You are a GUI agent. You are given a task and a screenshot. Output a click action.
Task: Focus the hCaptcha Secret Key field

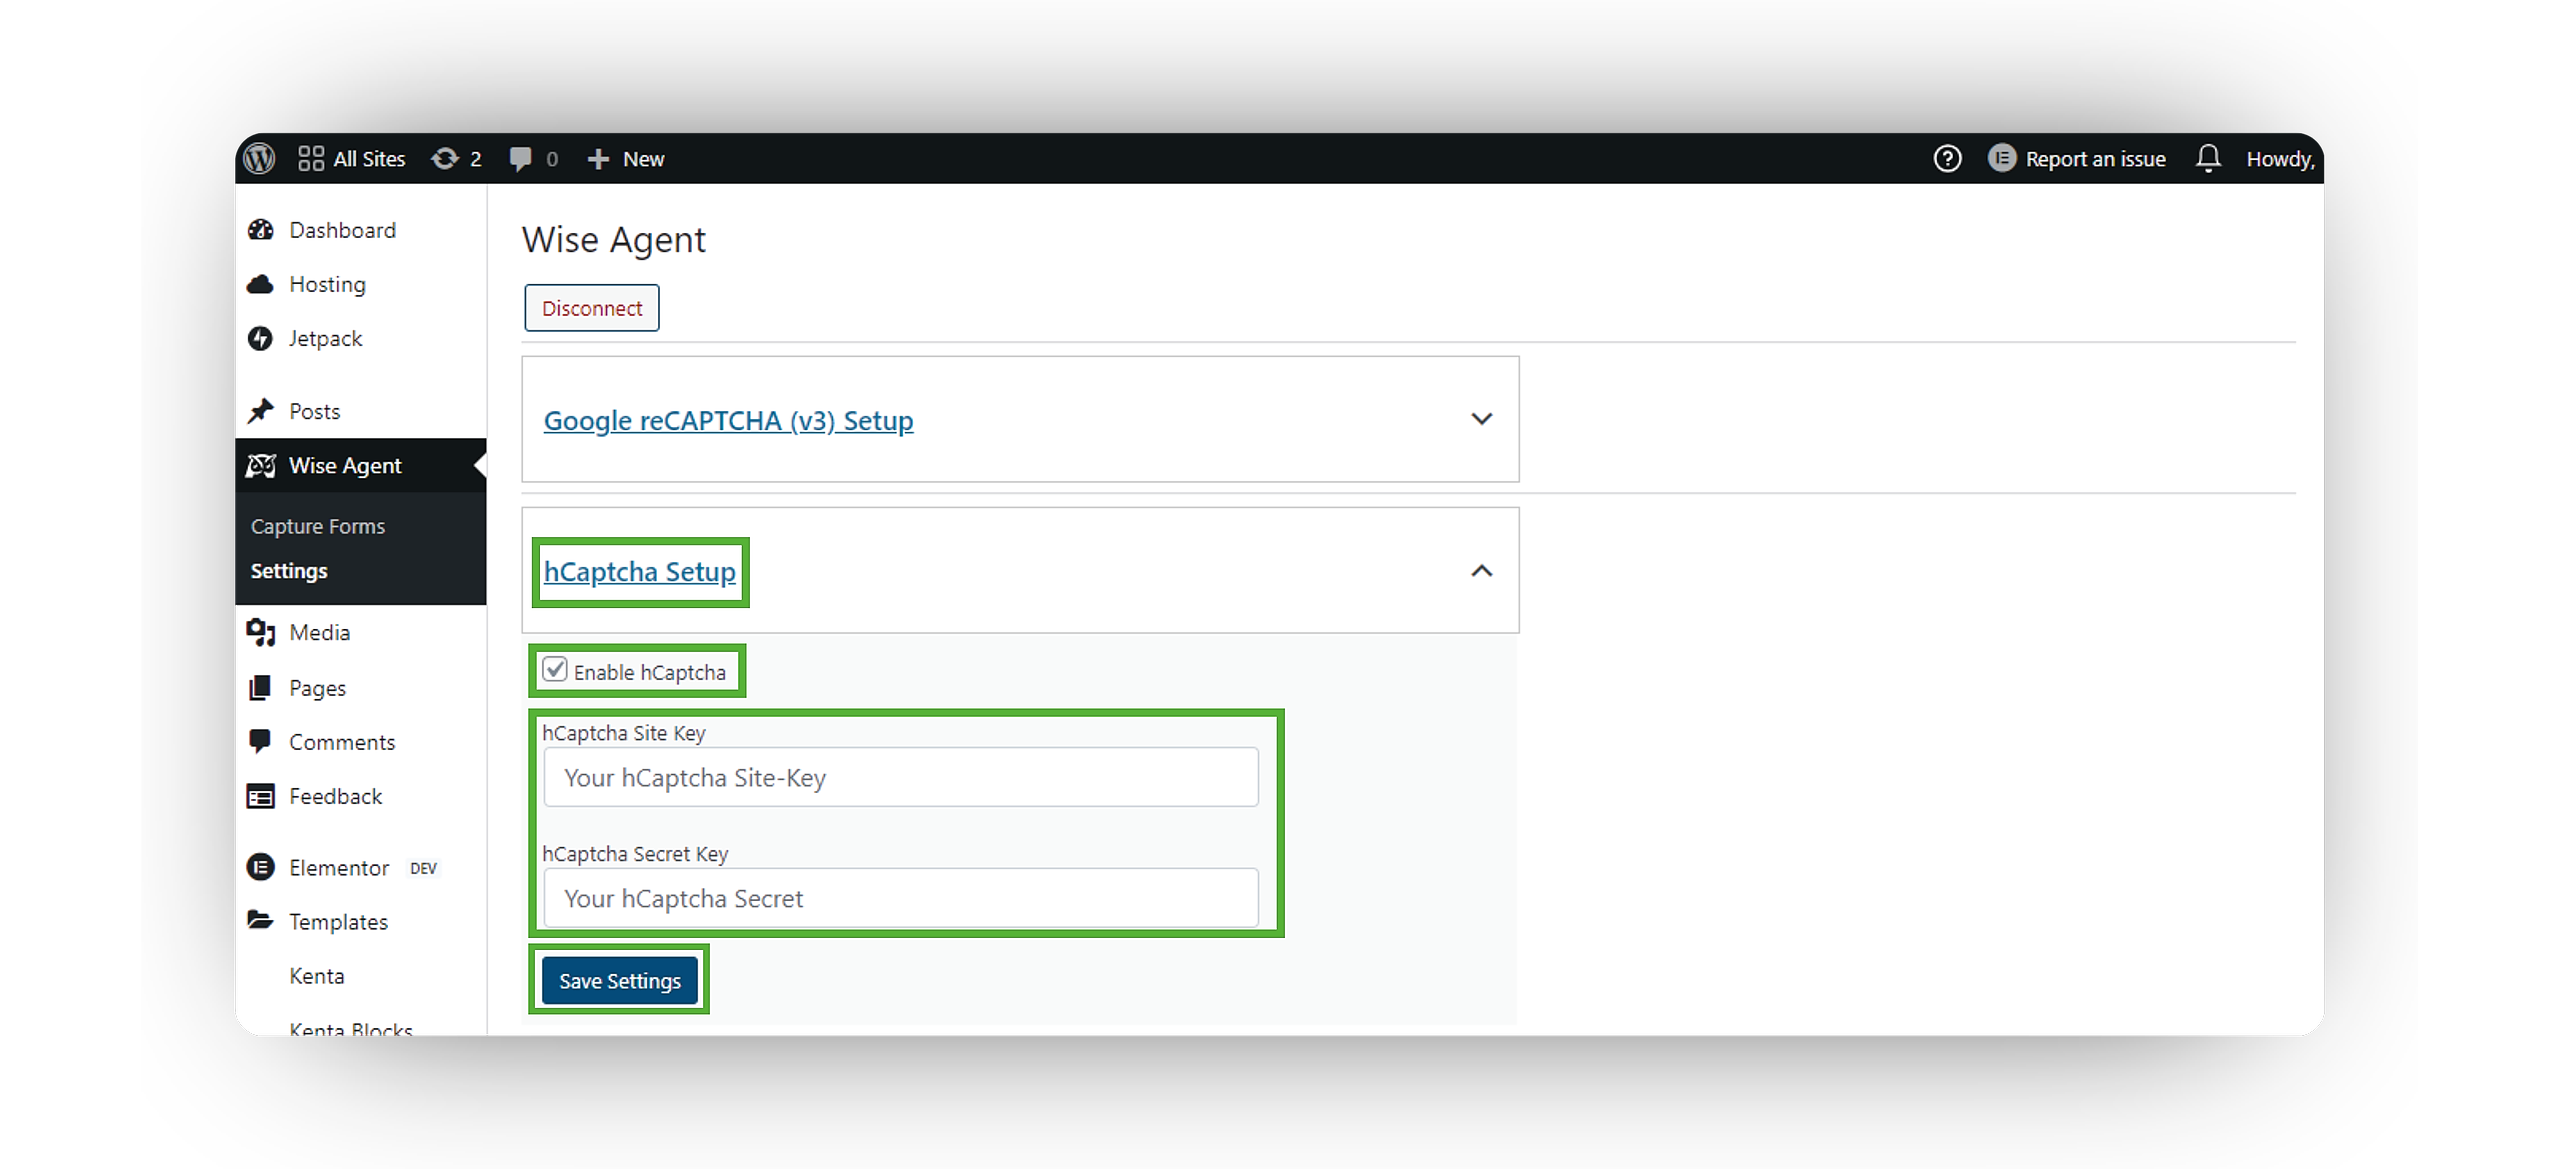coord(900,898)
